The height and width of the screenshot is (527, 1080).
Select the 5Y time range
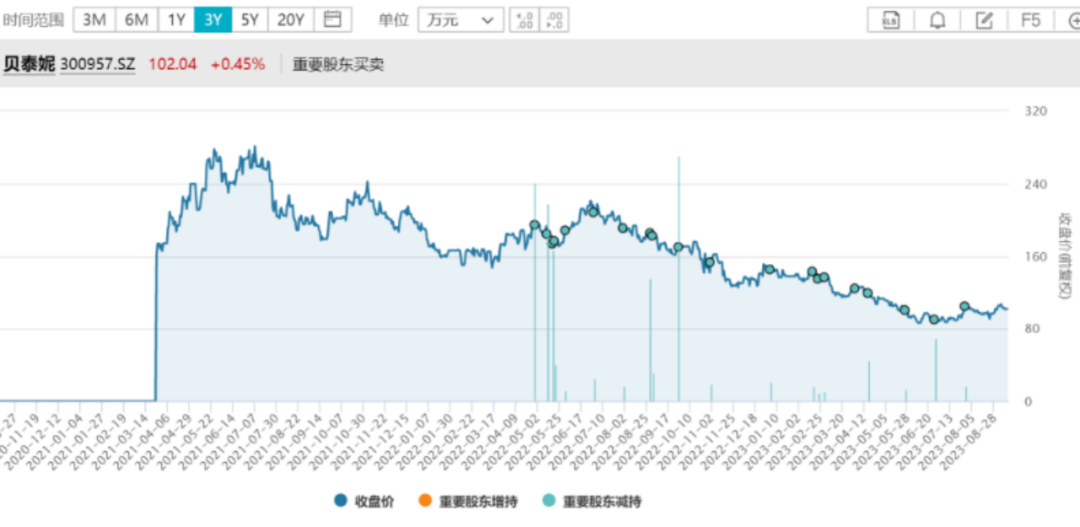251,19
